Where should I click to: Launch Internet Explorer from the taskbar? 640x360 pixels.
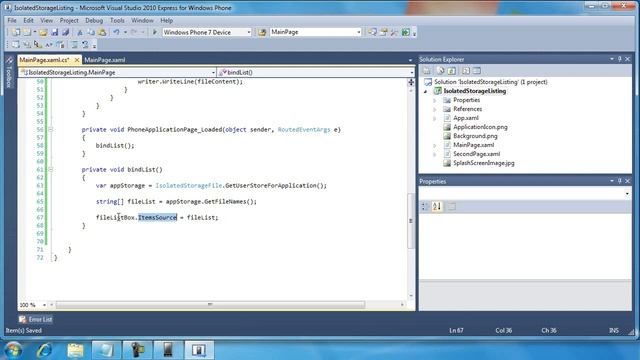pyautogui.click(x=44, y=350)
